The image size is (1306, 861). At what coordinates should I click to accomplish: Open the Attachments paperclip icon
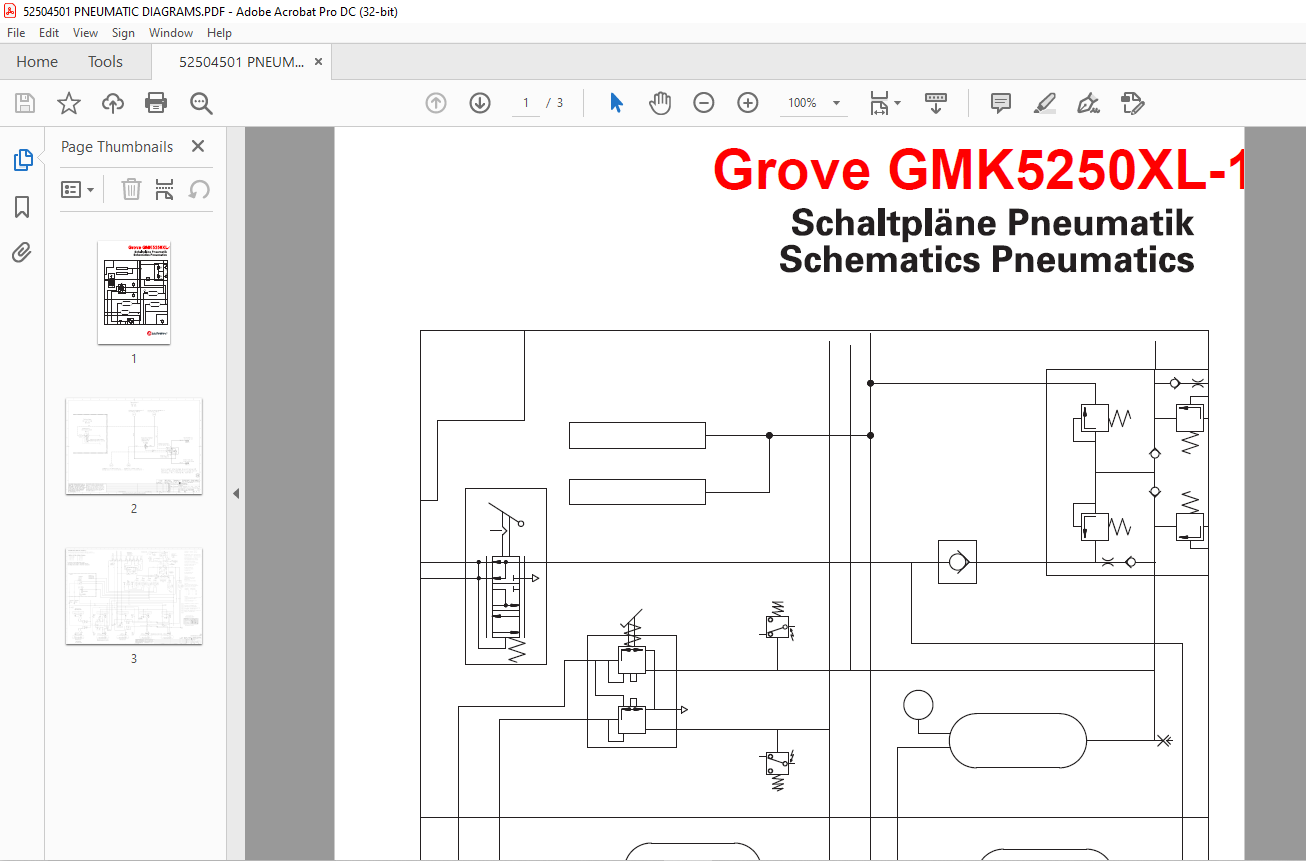tap(22, 252)
